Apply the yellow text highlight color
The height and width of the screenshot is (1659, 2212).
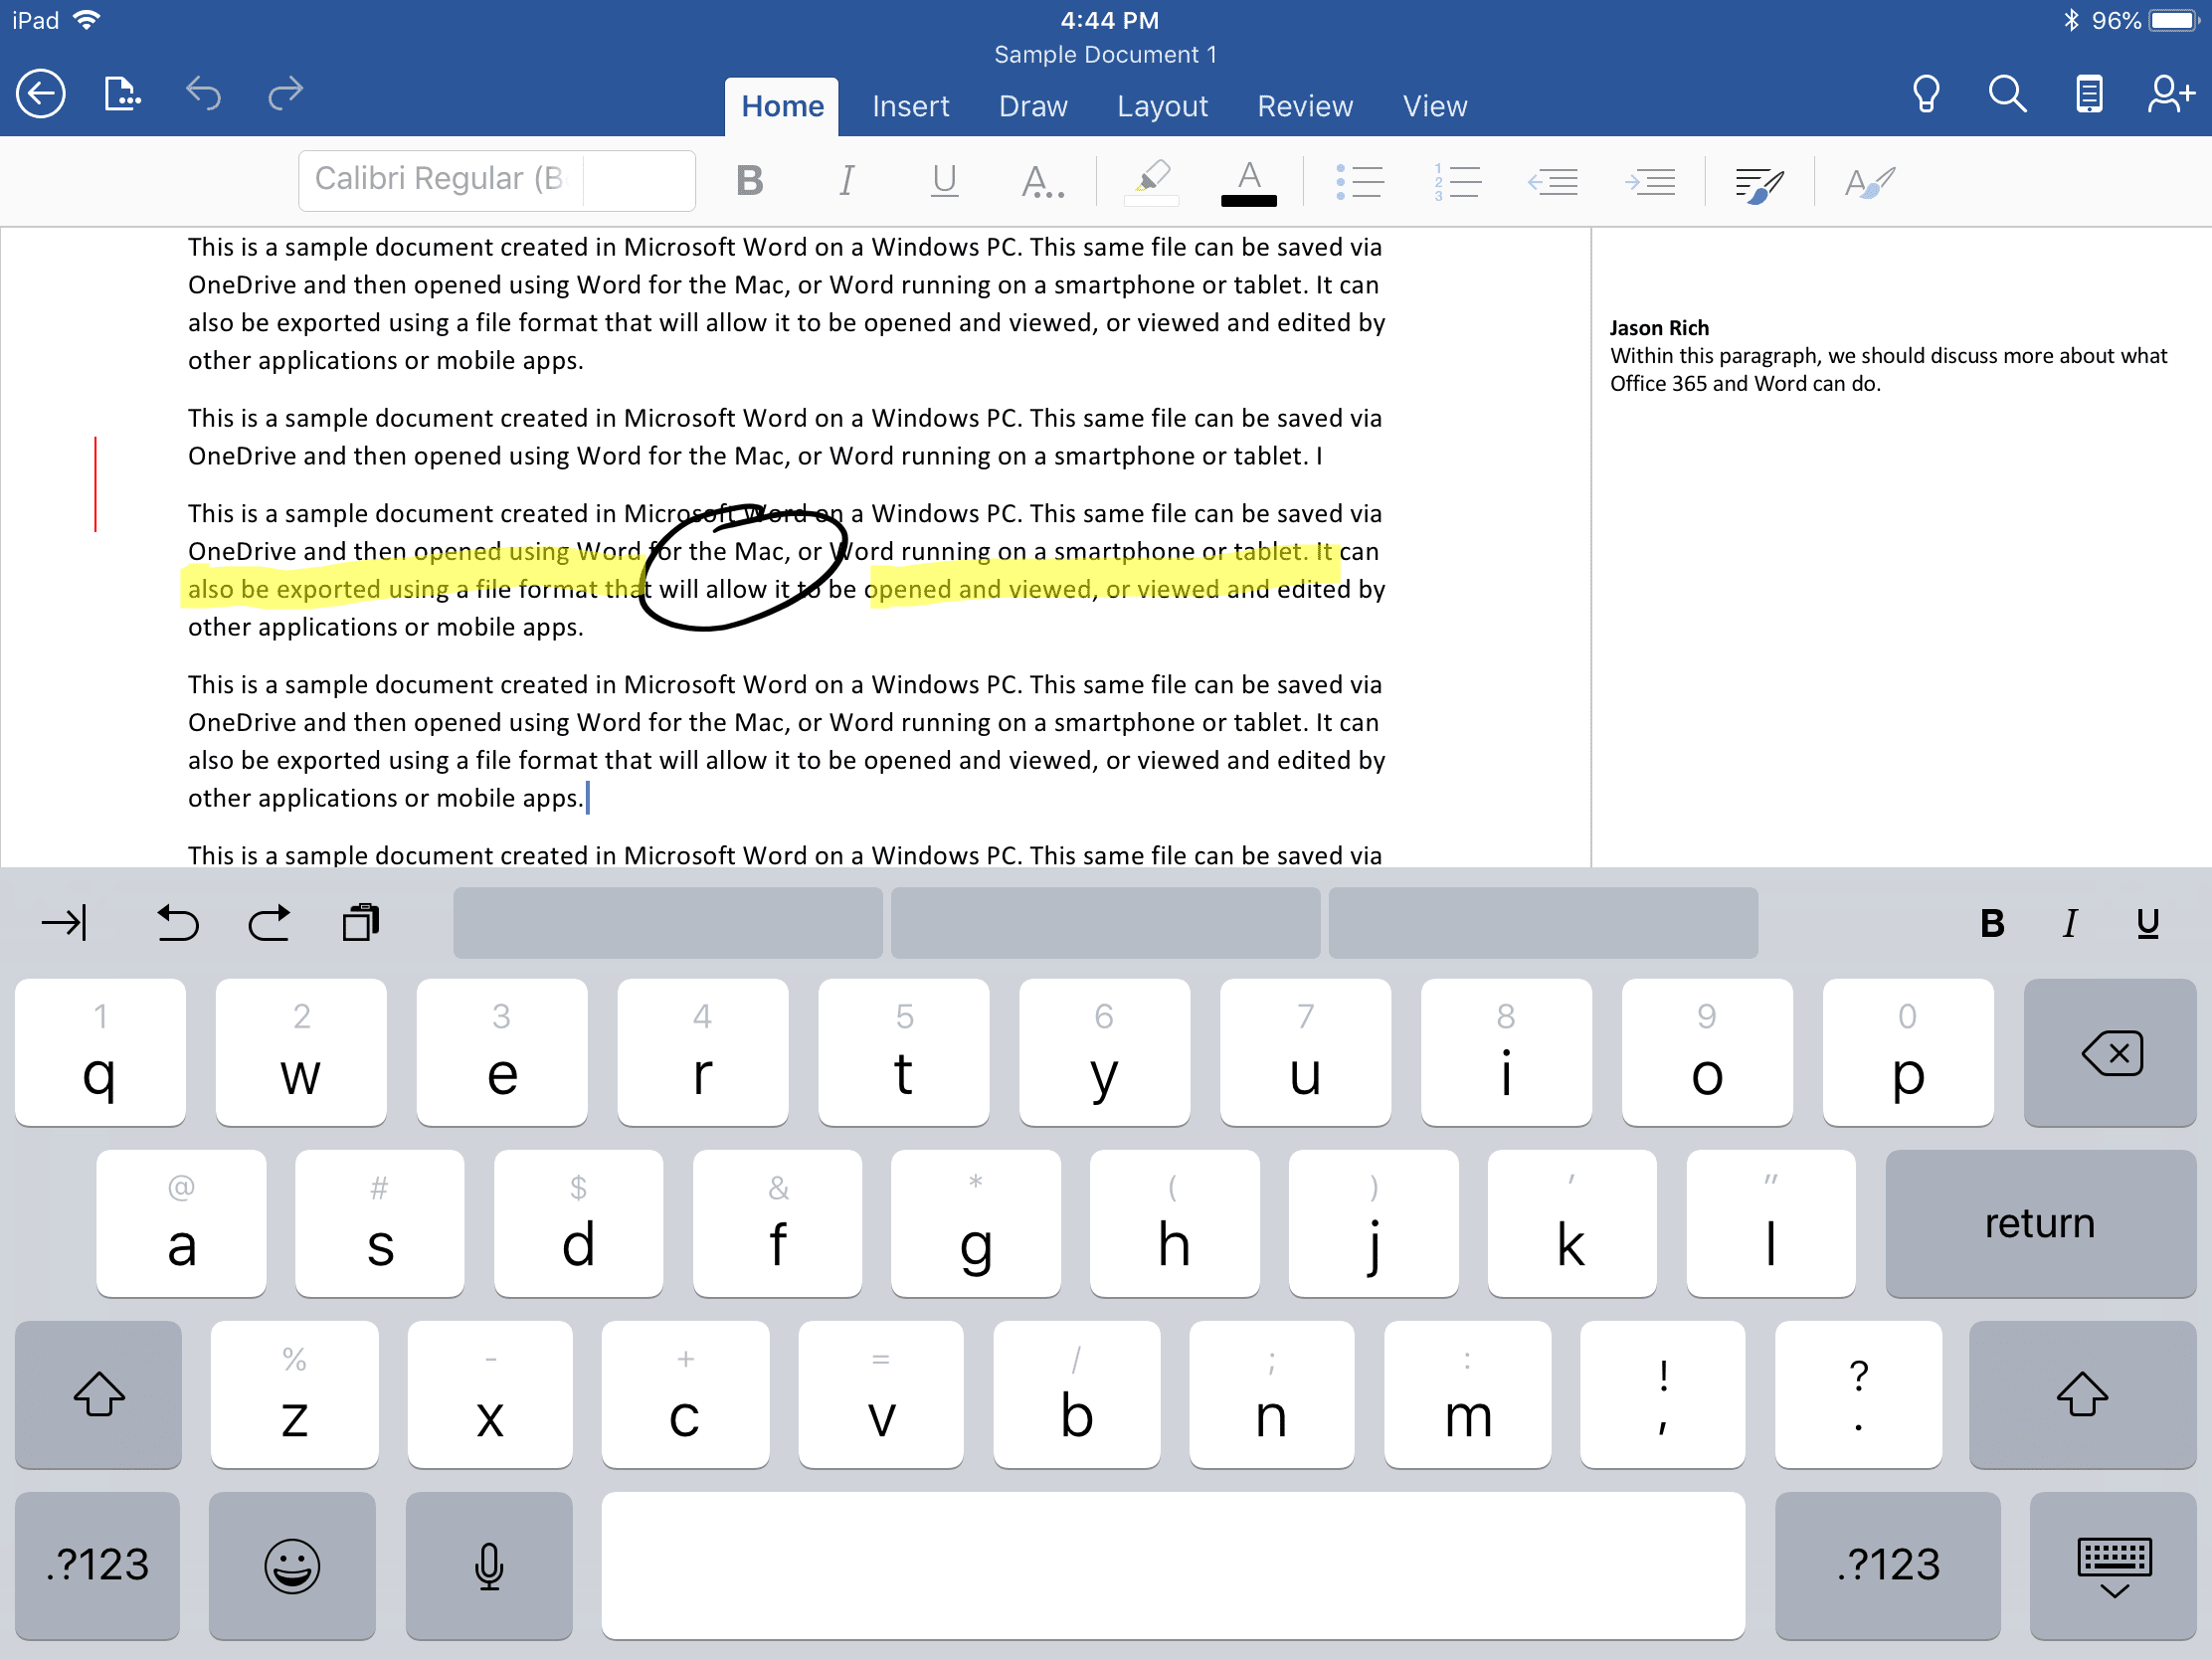pyautogui.click(x=1152, y=181)
